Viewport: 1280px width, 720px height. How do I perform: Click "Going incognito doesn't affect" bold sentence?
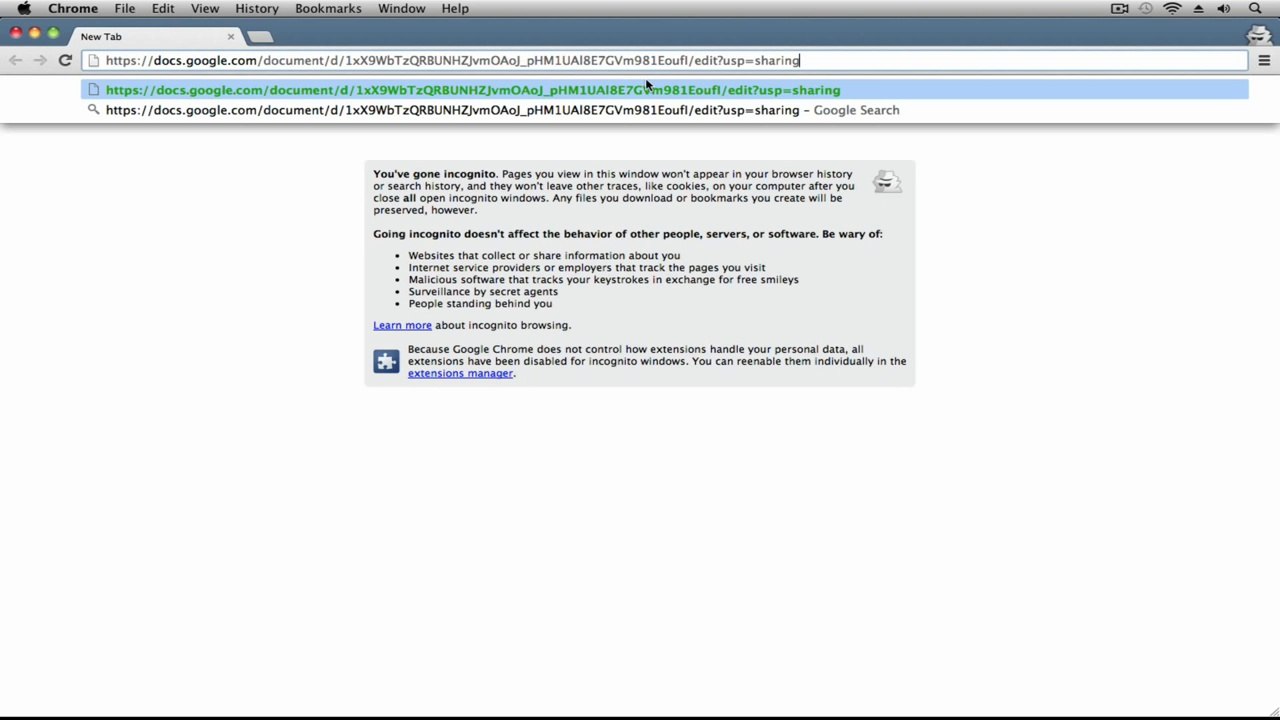628,234
